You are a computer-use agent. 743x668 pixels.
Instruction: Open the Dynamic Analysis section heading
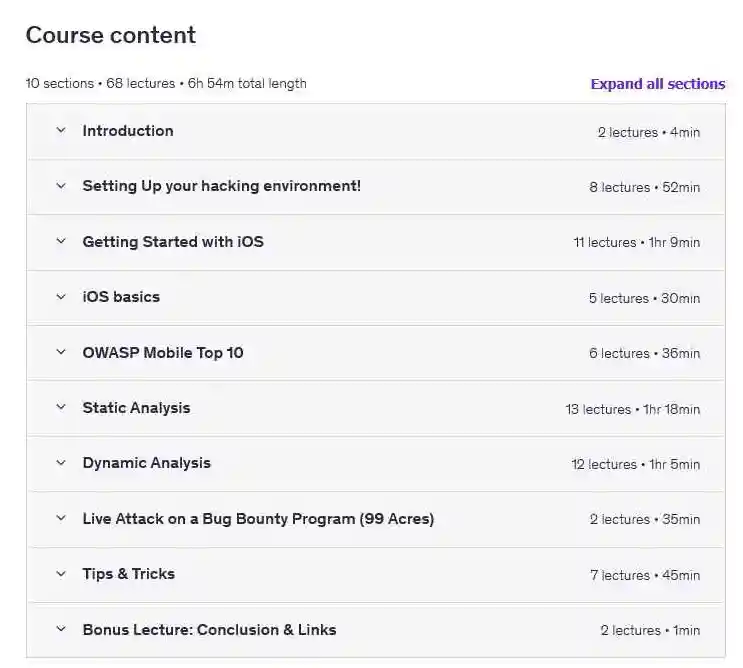(146, 463)
